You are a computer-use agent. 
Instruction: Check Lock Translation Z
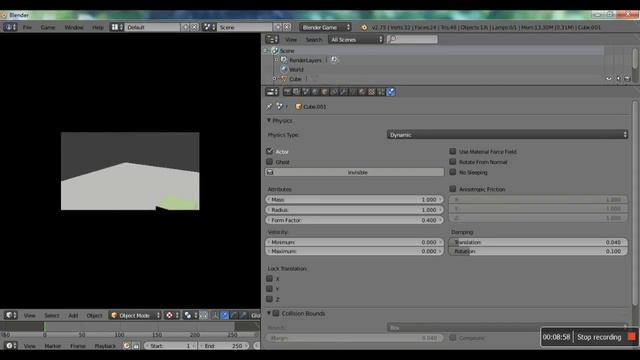coord(269,299)
